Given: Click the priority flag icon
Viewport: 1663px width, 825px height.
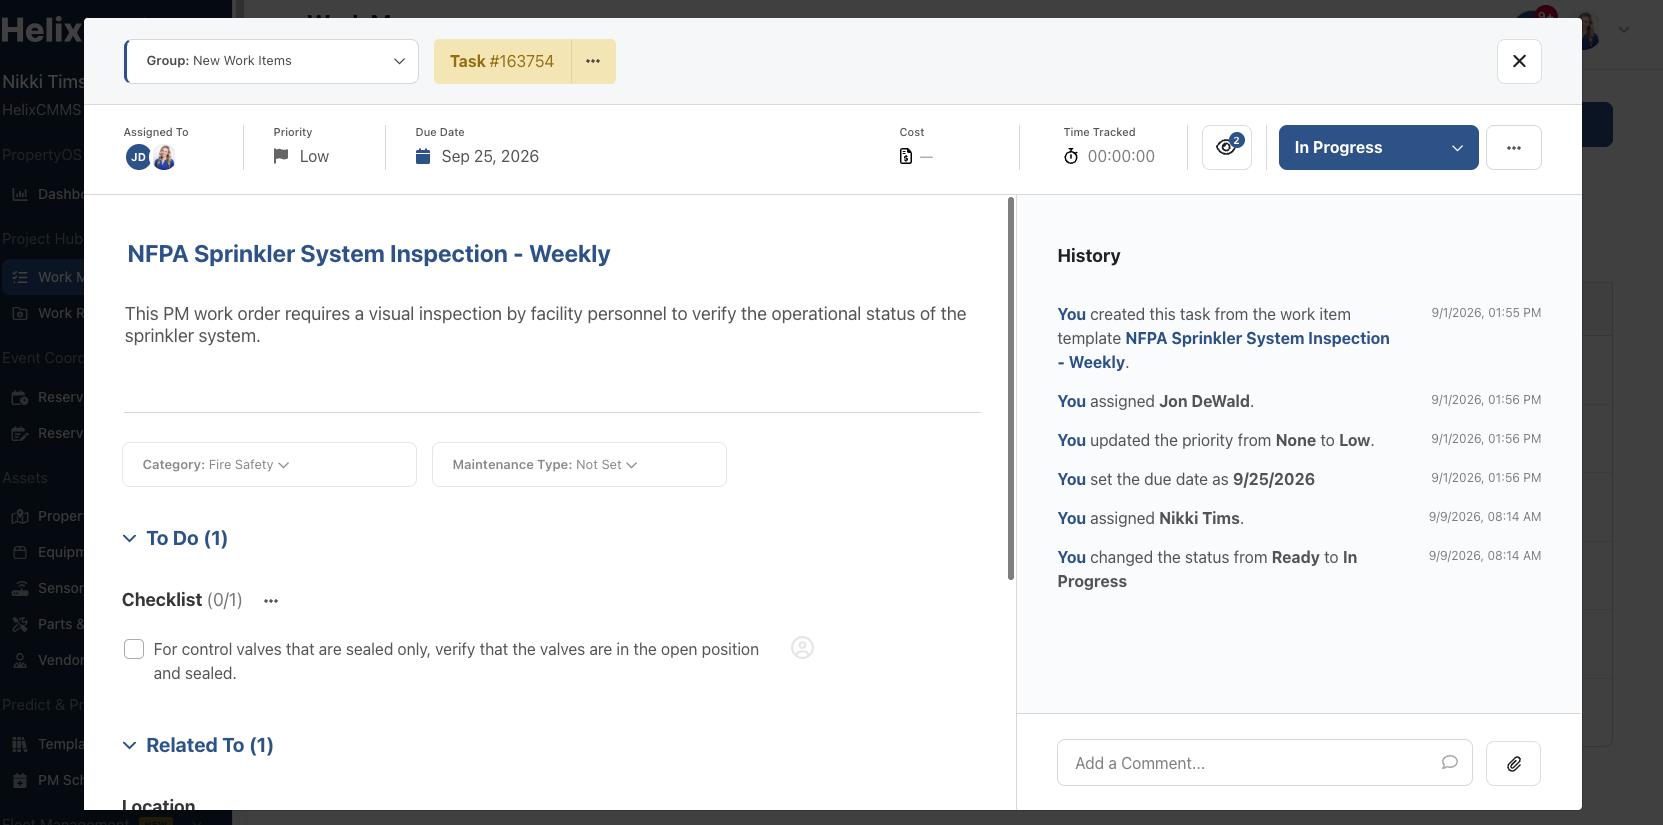Looking at the screenshot, I should click(281, 156).
